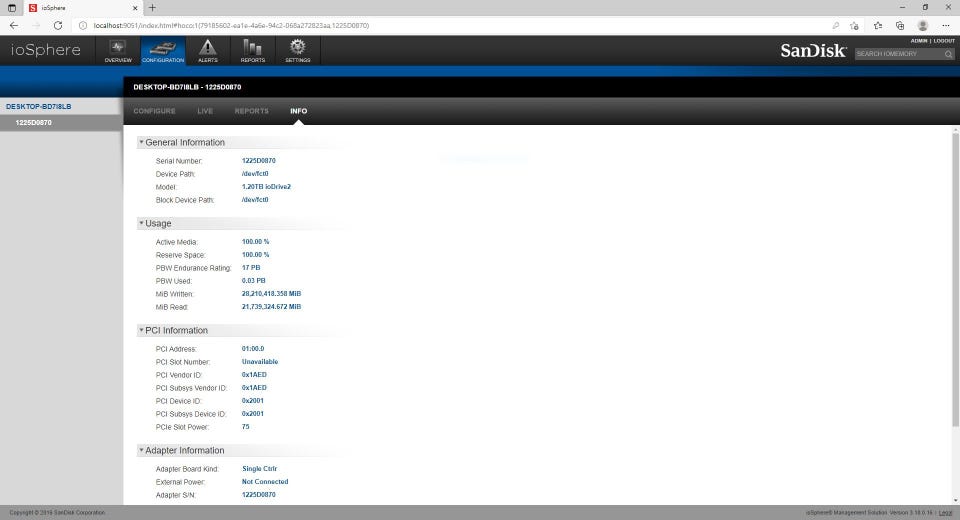Click the browser address bar URL

pos(231,26)
